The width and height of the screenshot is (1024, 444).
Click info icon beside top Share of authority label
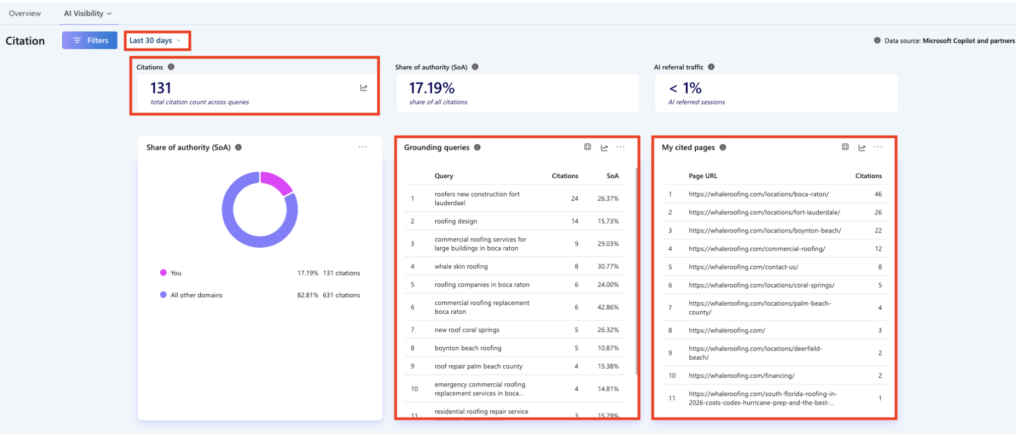tap(475, 67)
